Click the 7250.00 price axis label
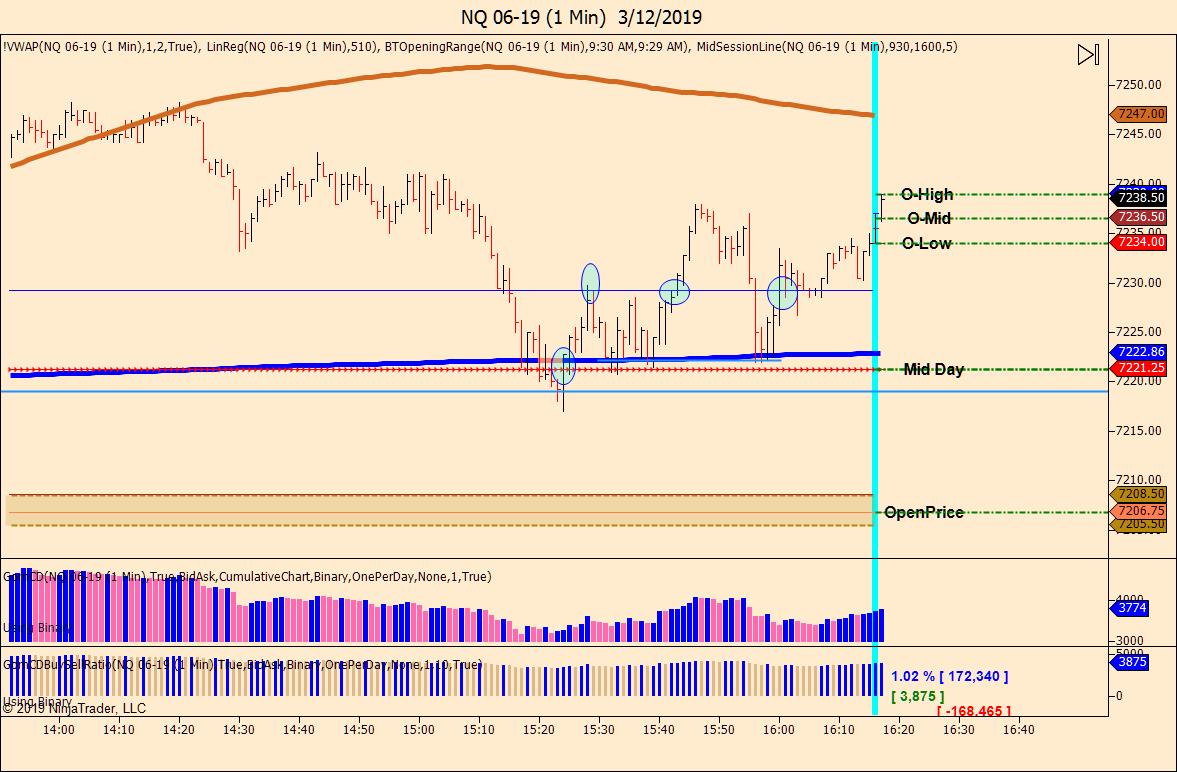Image resolution: width=1177 pixels, height=772 pixels. (x=1139, y=85)
